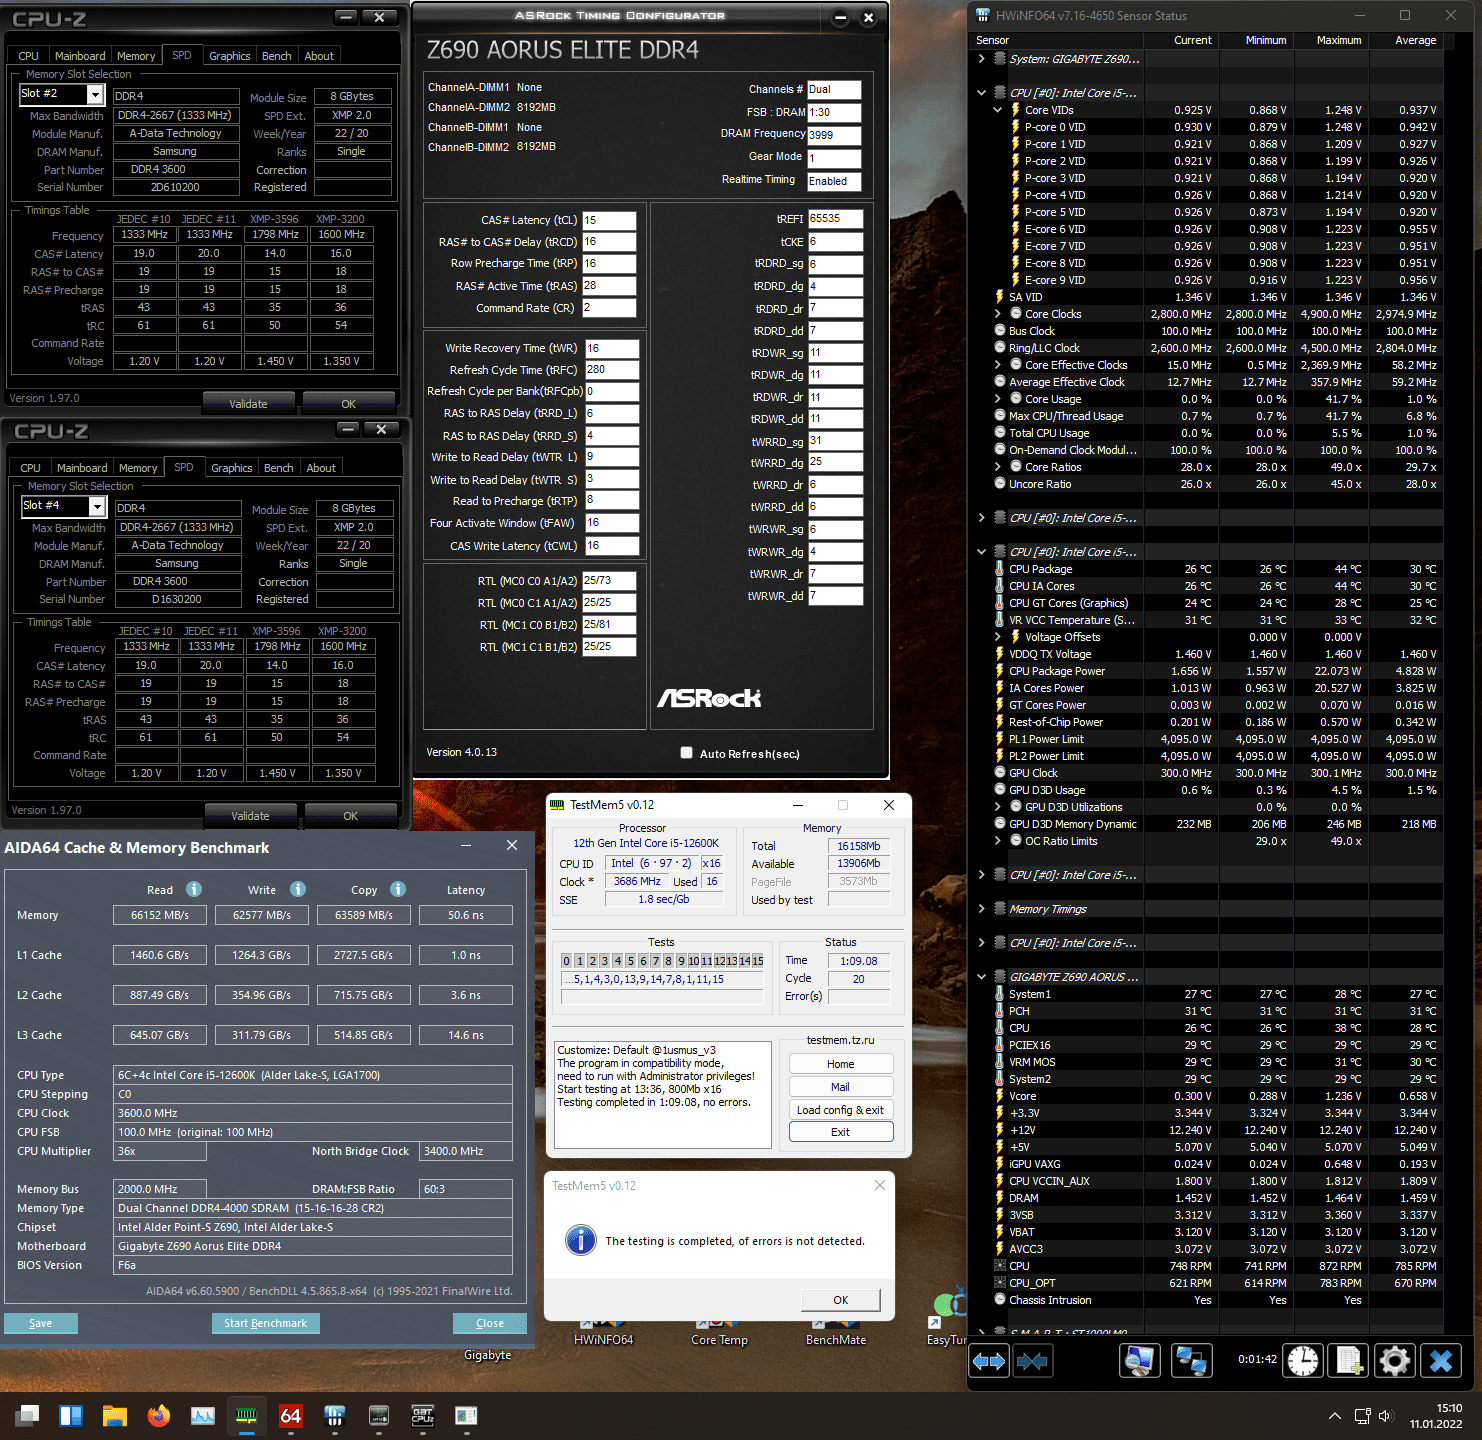Click the Task View icon in taskbar
The height and width of the screenshot is (1440, 1482).
pos(27,1416)
